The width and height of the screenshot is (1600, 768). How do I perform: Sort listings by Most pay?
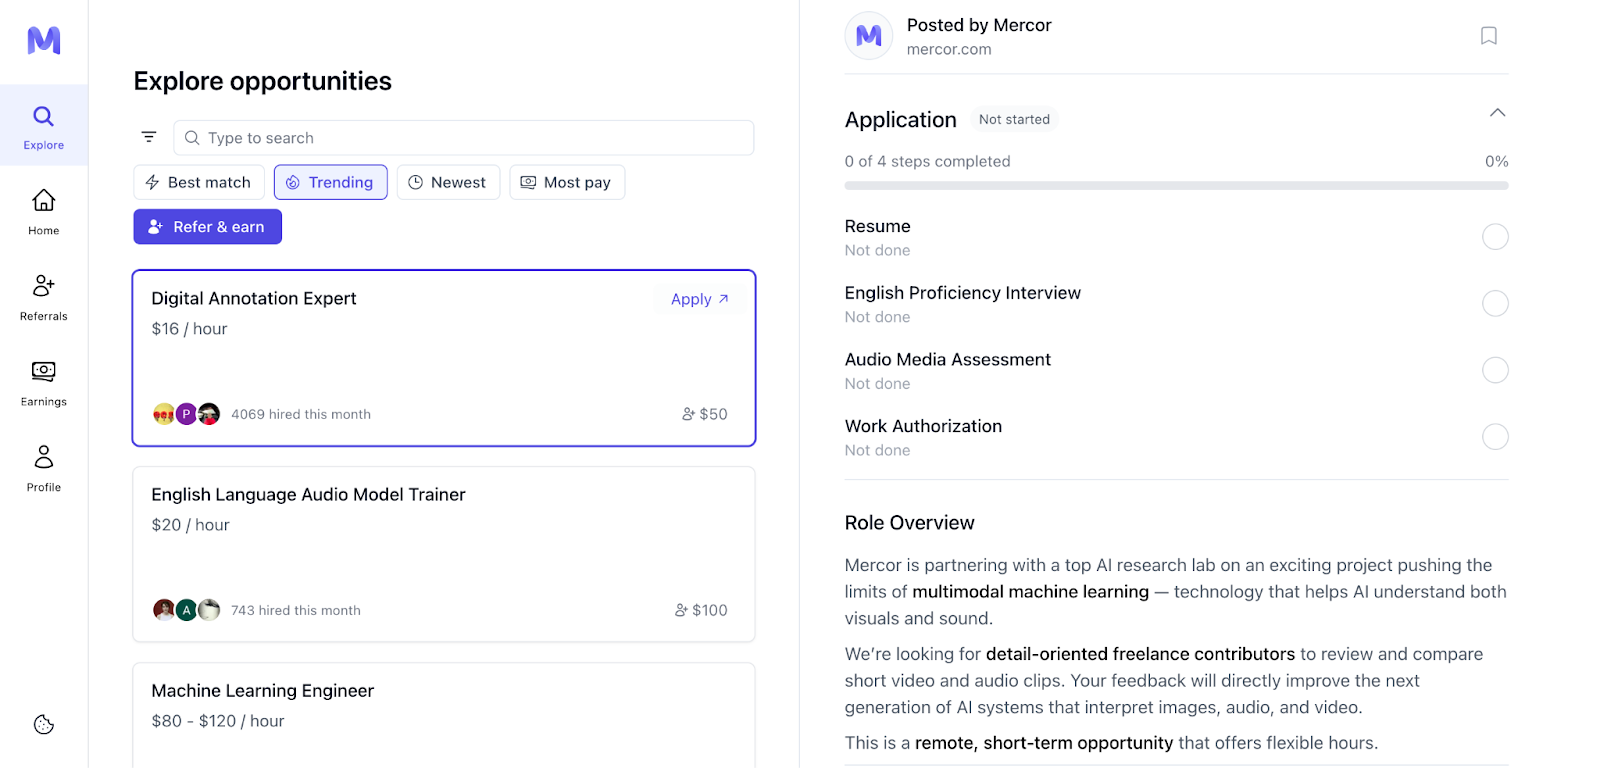coord(567,182)
